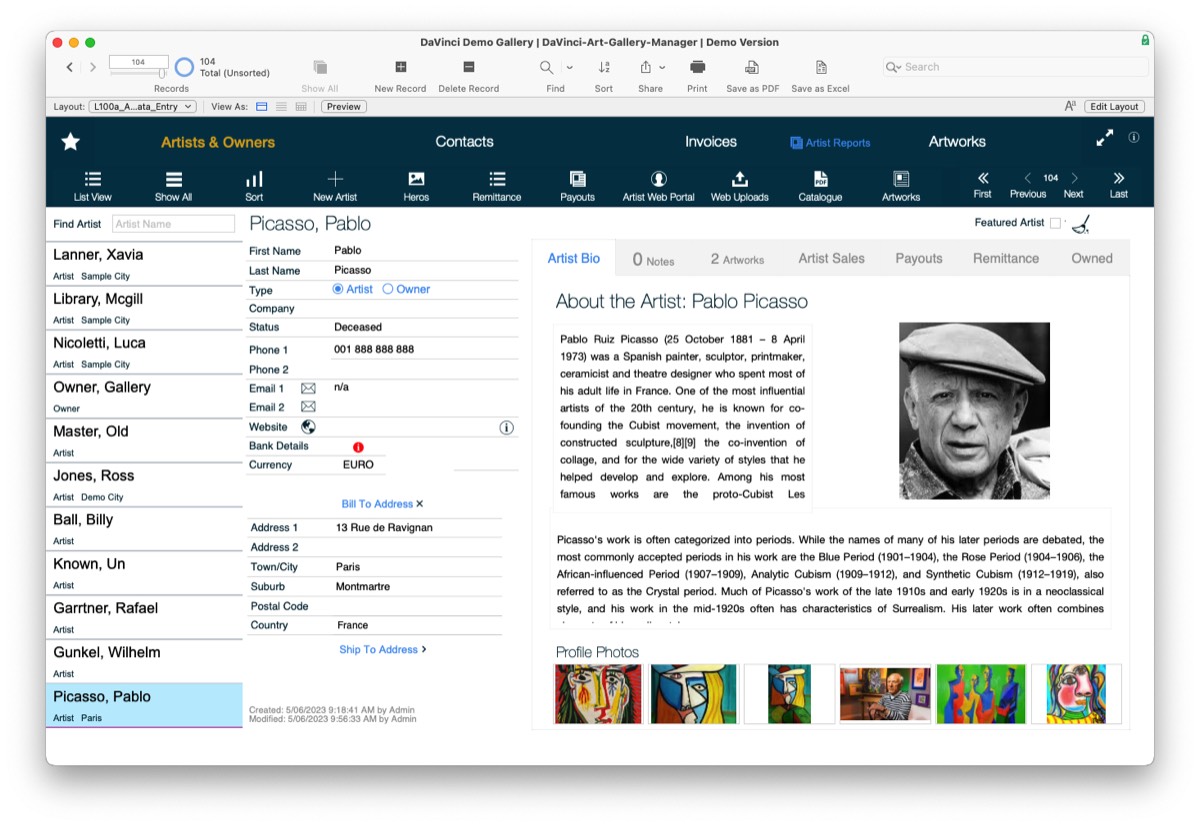1200x826 pixels.
Task: Open the Artworks section in top navy bar
Action: click(957, 141)
